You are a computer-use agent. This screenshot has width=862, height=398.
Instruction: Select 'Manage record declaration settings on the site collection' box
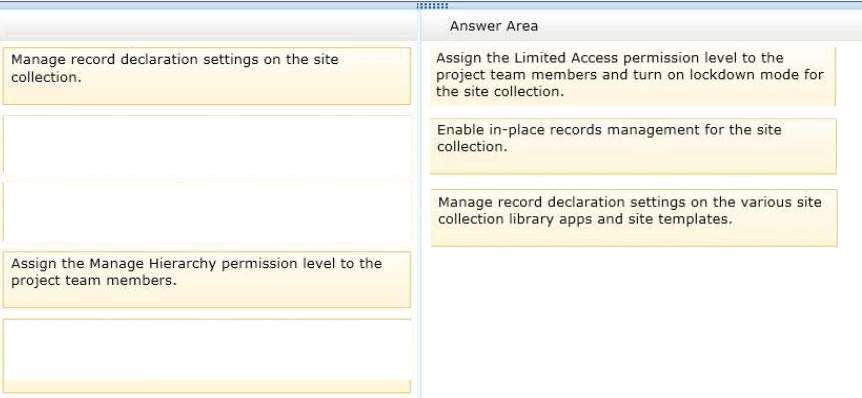click(x=207, y=76)
